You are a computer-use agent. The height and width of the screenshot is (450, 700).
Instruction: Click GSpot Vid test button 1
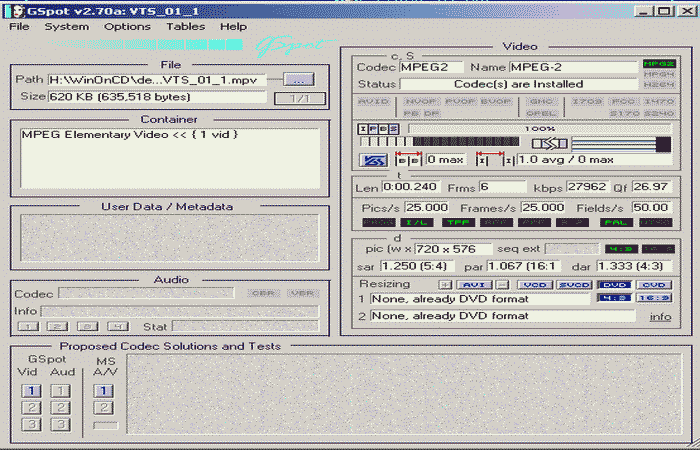pos(32,391)
